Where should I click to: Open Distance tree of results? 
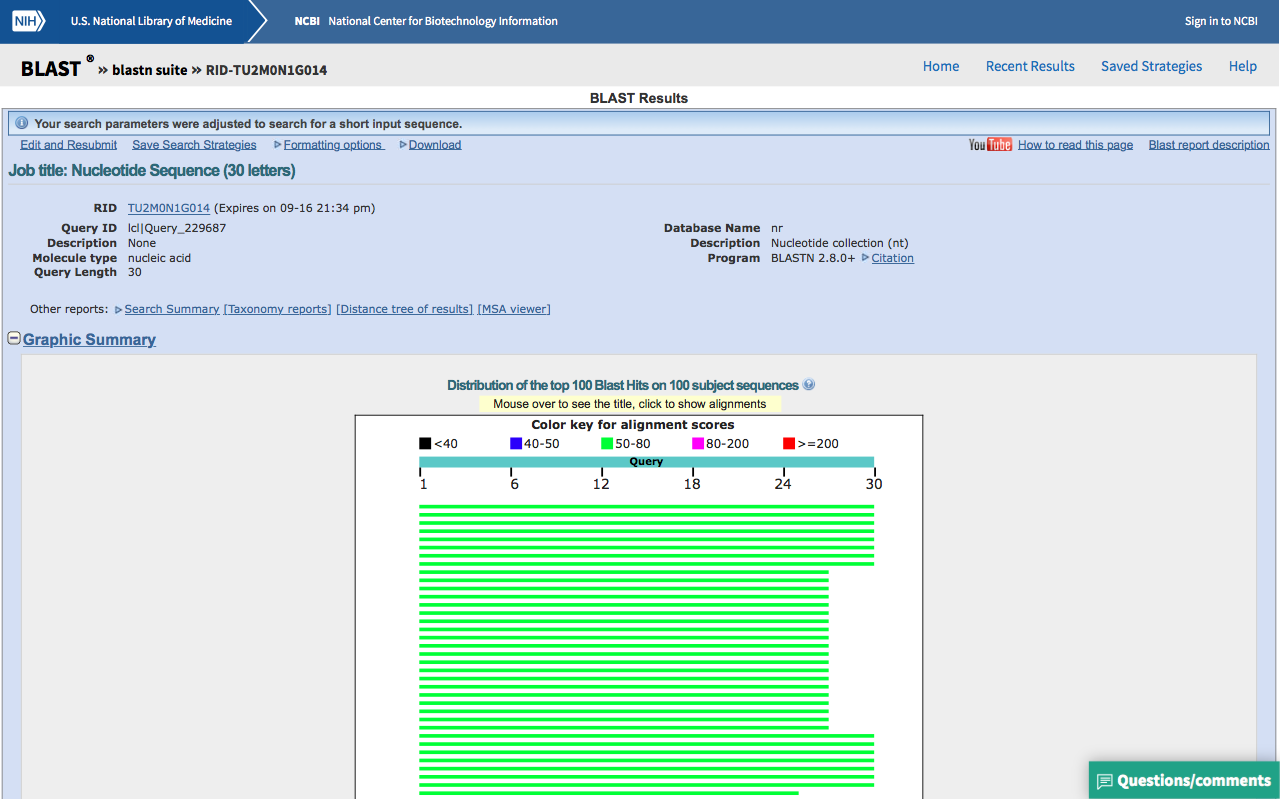(x=404, y=309)
